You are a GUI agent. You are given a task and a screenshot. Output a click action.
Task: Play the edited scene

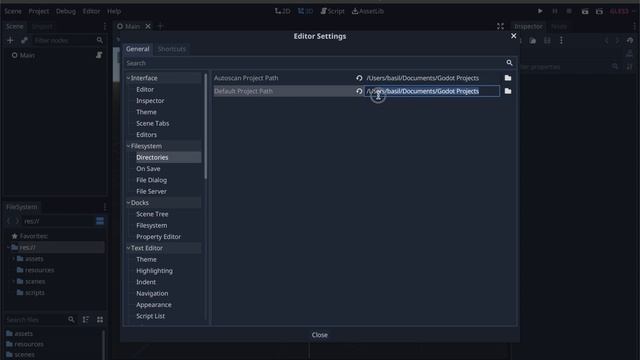[x=585, y=11]
